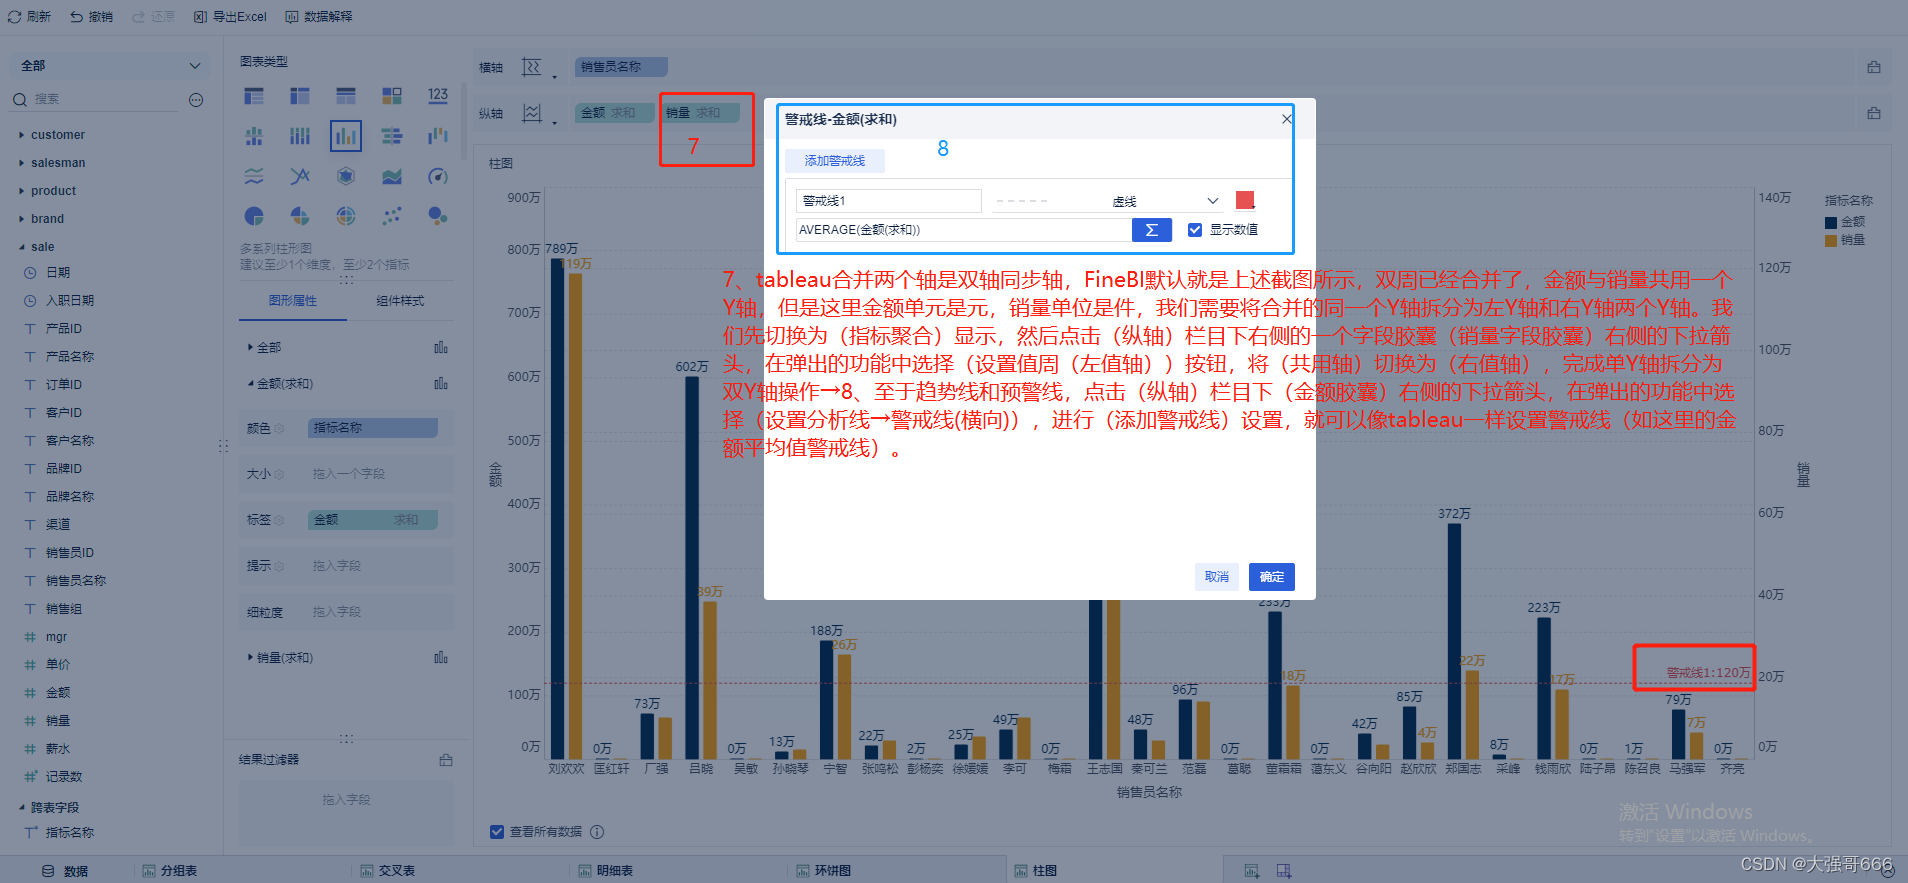Click the red warning line color swatch
The height and width of the screenshot is (883, 1908).
(1245, 200)
